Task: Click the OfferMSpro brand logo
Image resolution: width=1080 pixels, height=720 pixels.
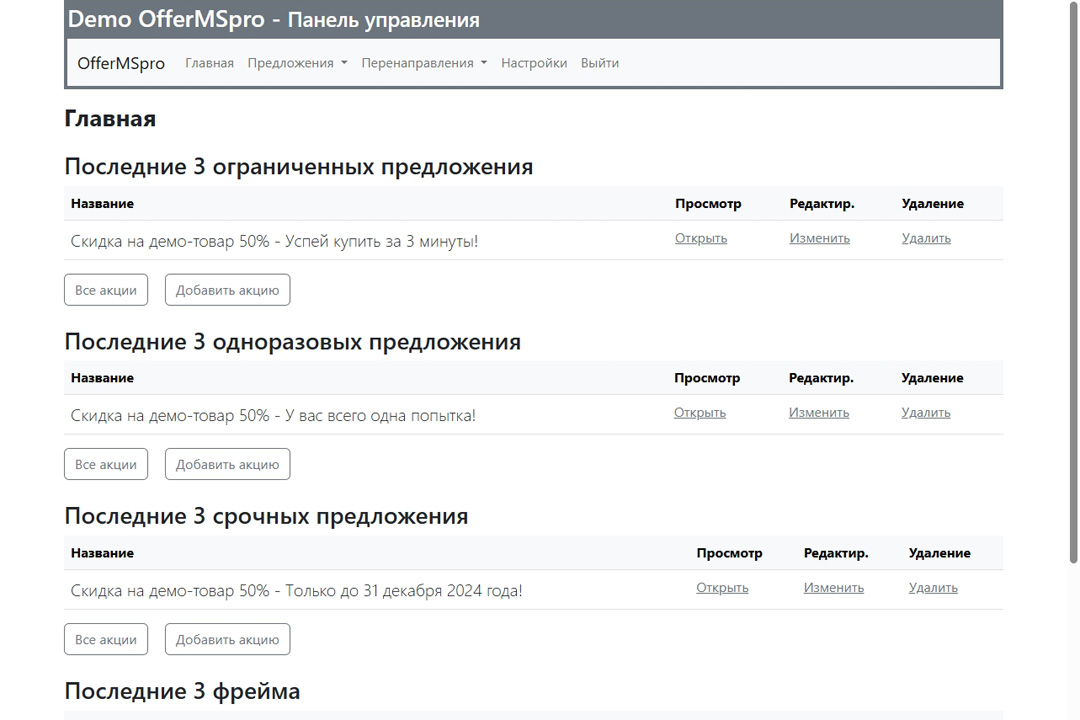Action: point(121,63)
